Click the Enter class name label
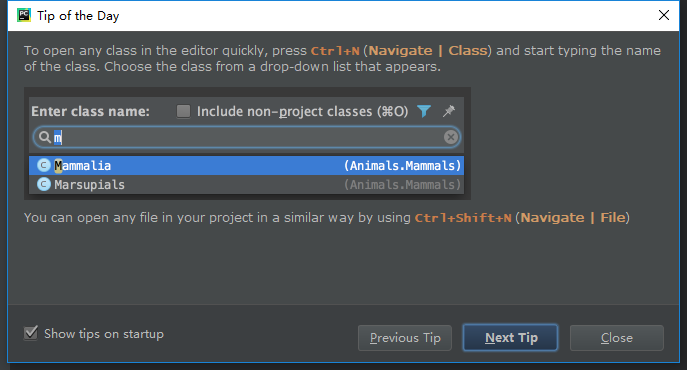 click(90, 111)
